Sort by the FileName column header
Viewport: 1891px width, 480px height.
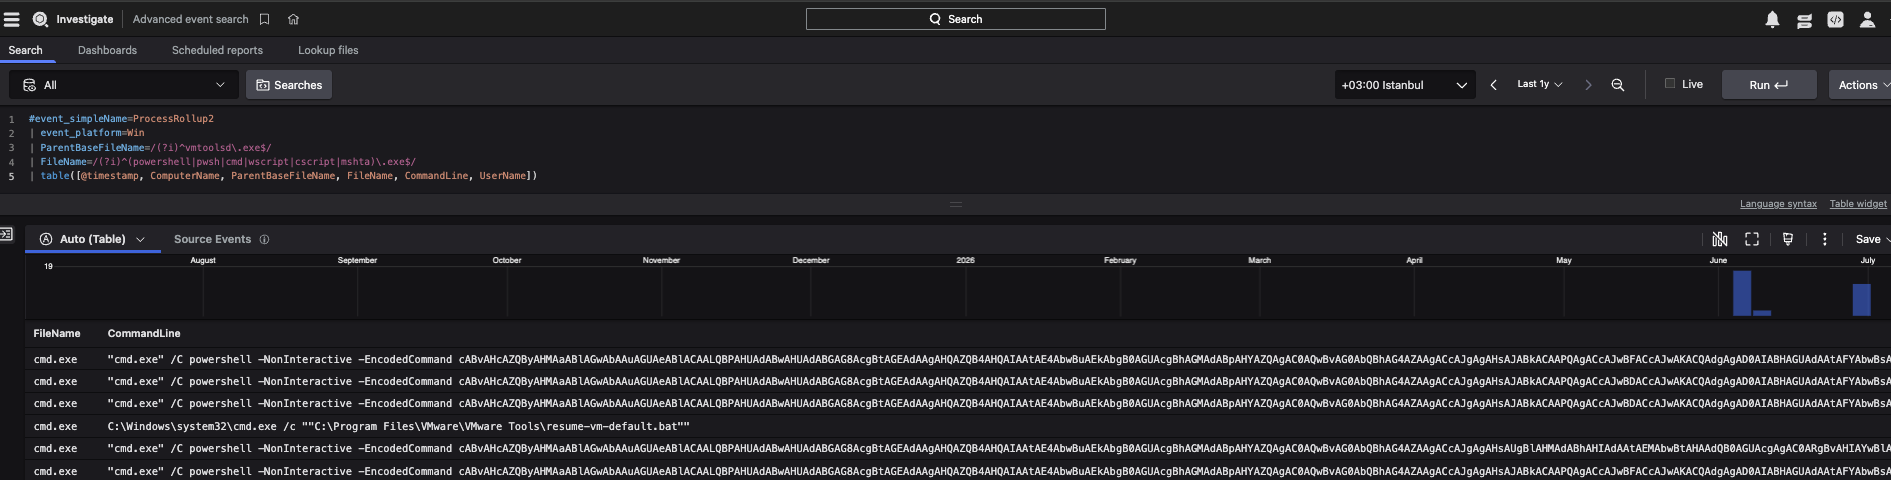57,333
